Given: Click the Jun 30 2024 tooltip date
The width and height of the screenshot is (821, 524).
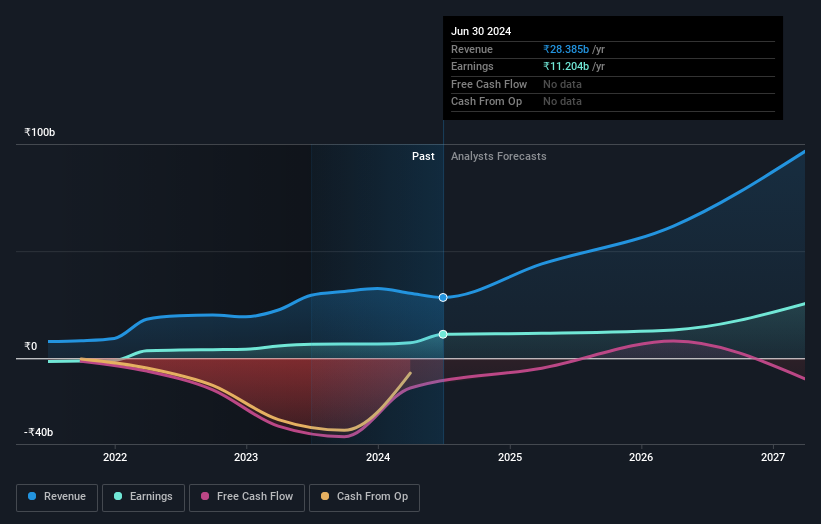Looking at the screenshot, I should coord(481,31).
